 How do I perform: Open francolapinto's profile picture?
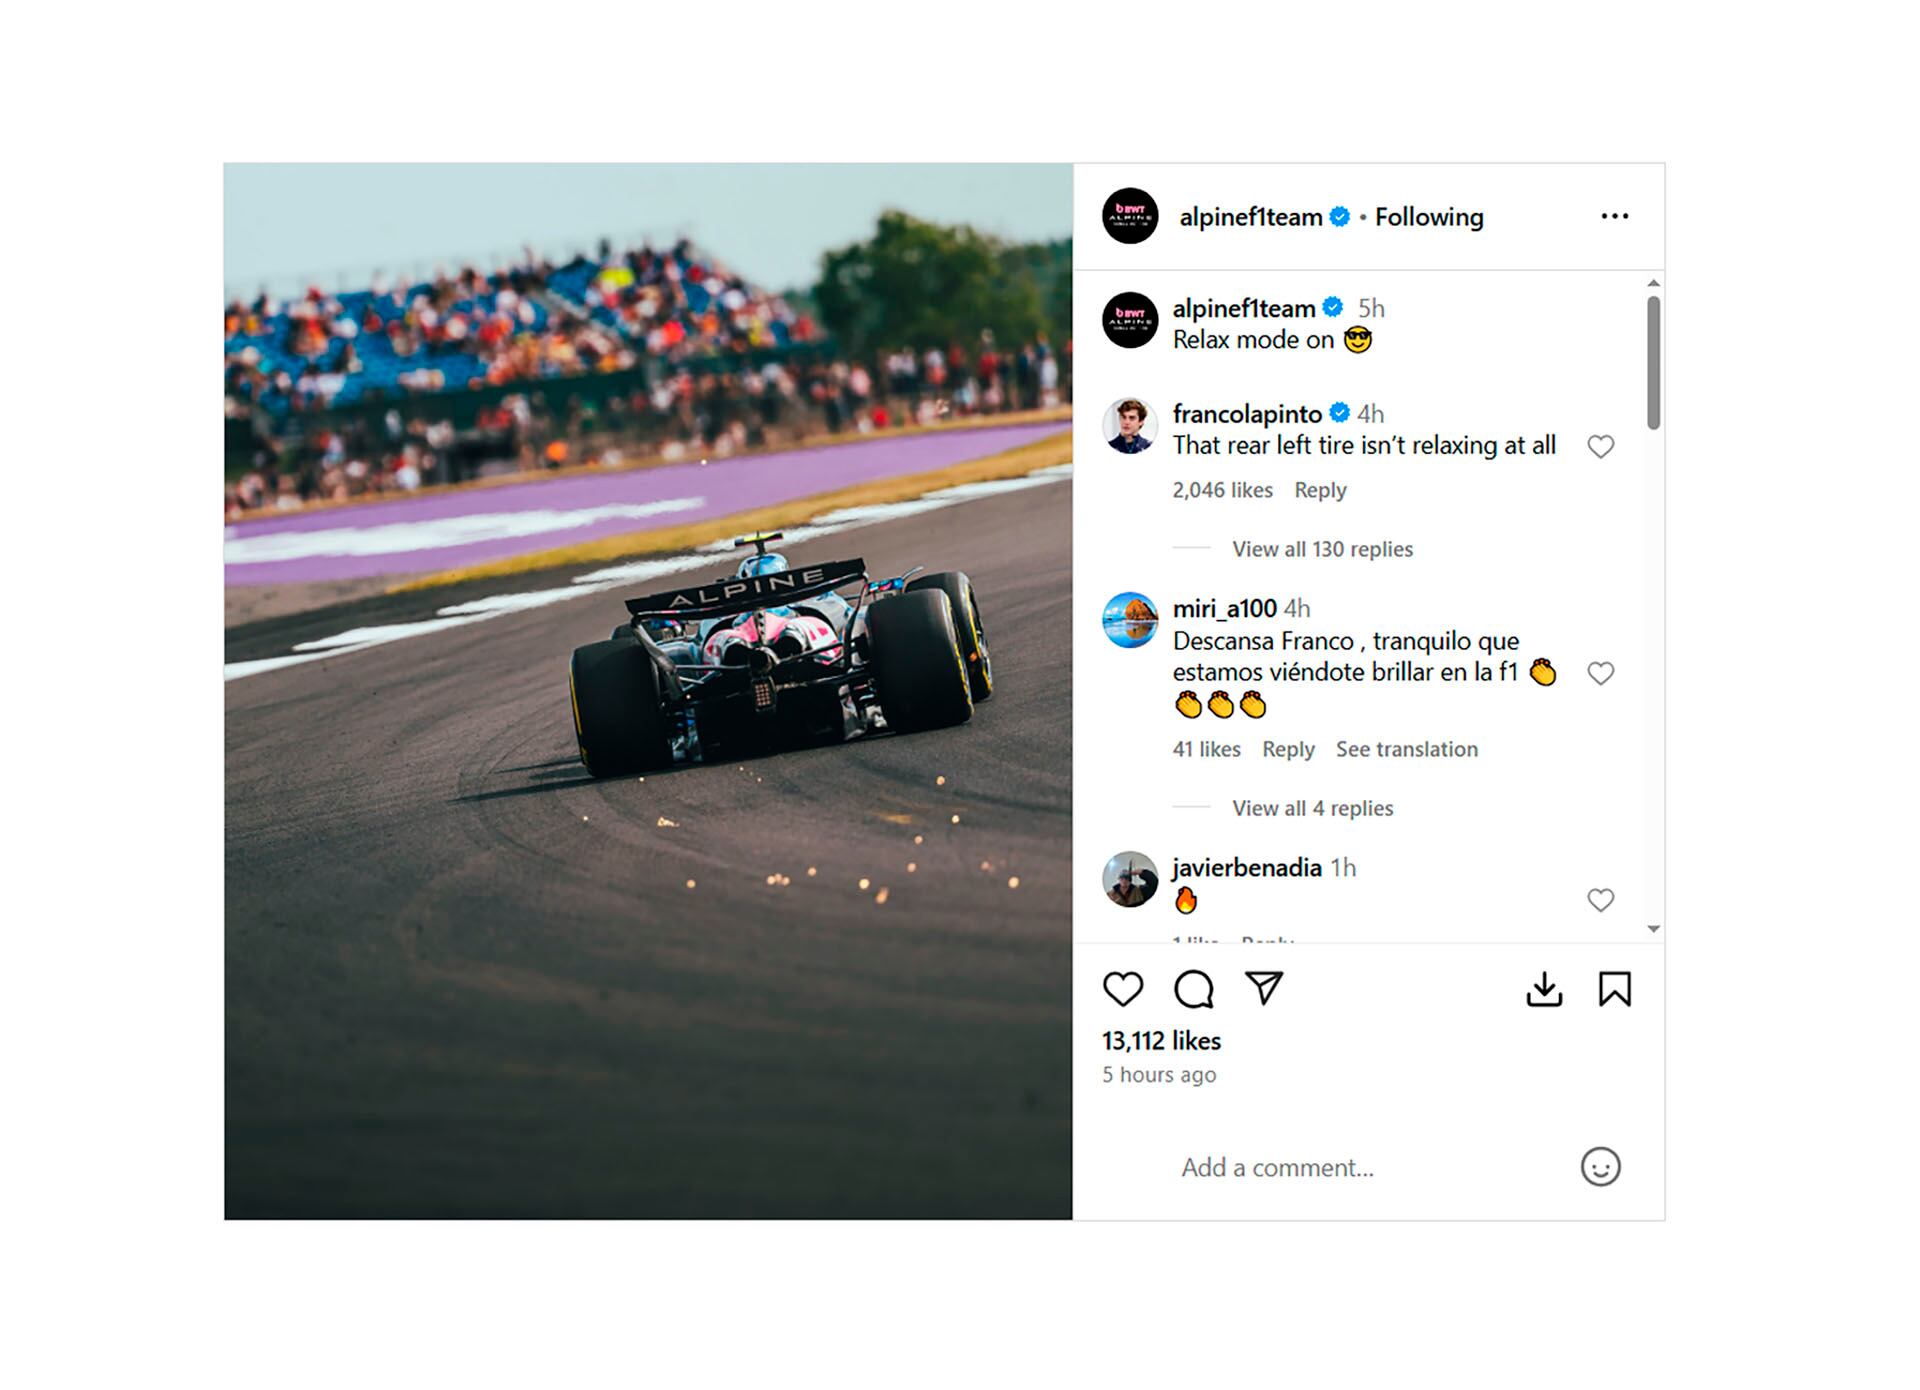tap(1130, 425)
